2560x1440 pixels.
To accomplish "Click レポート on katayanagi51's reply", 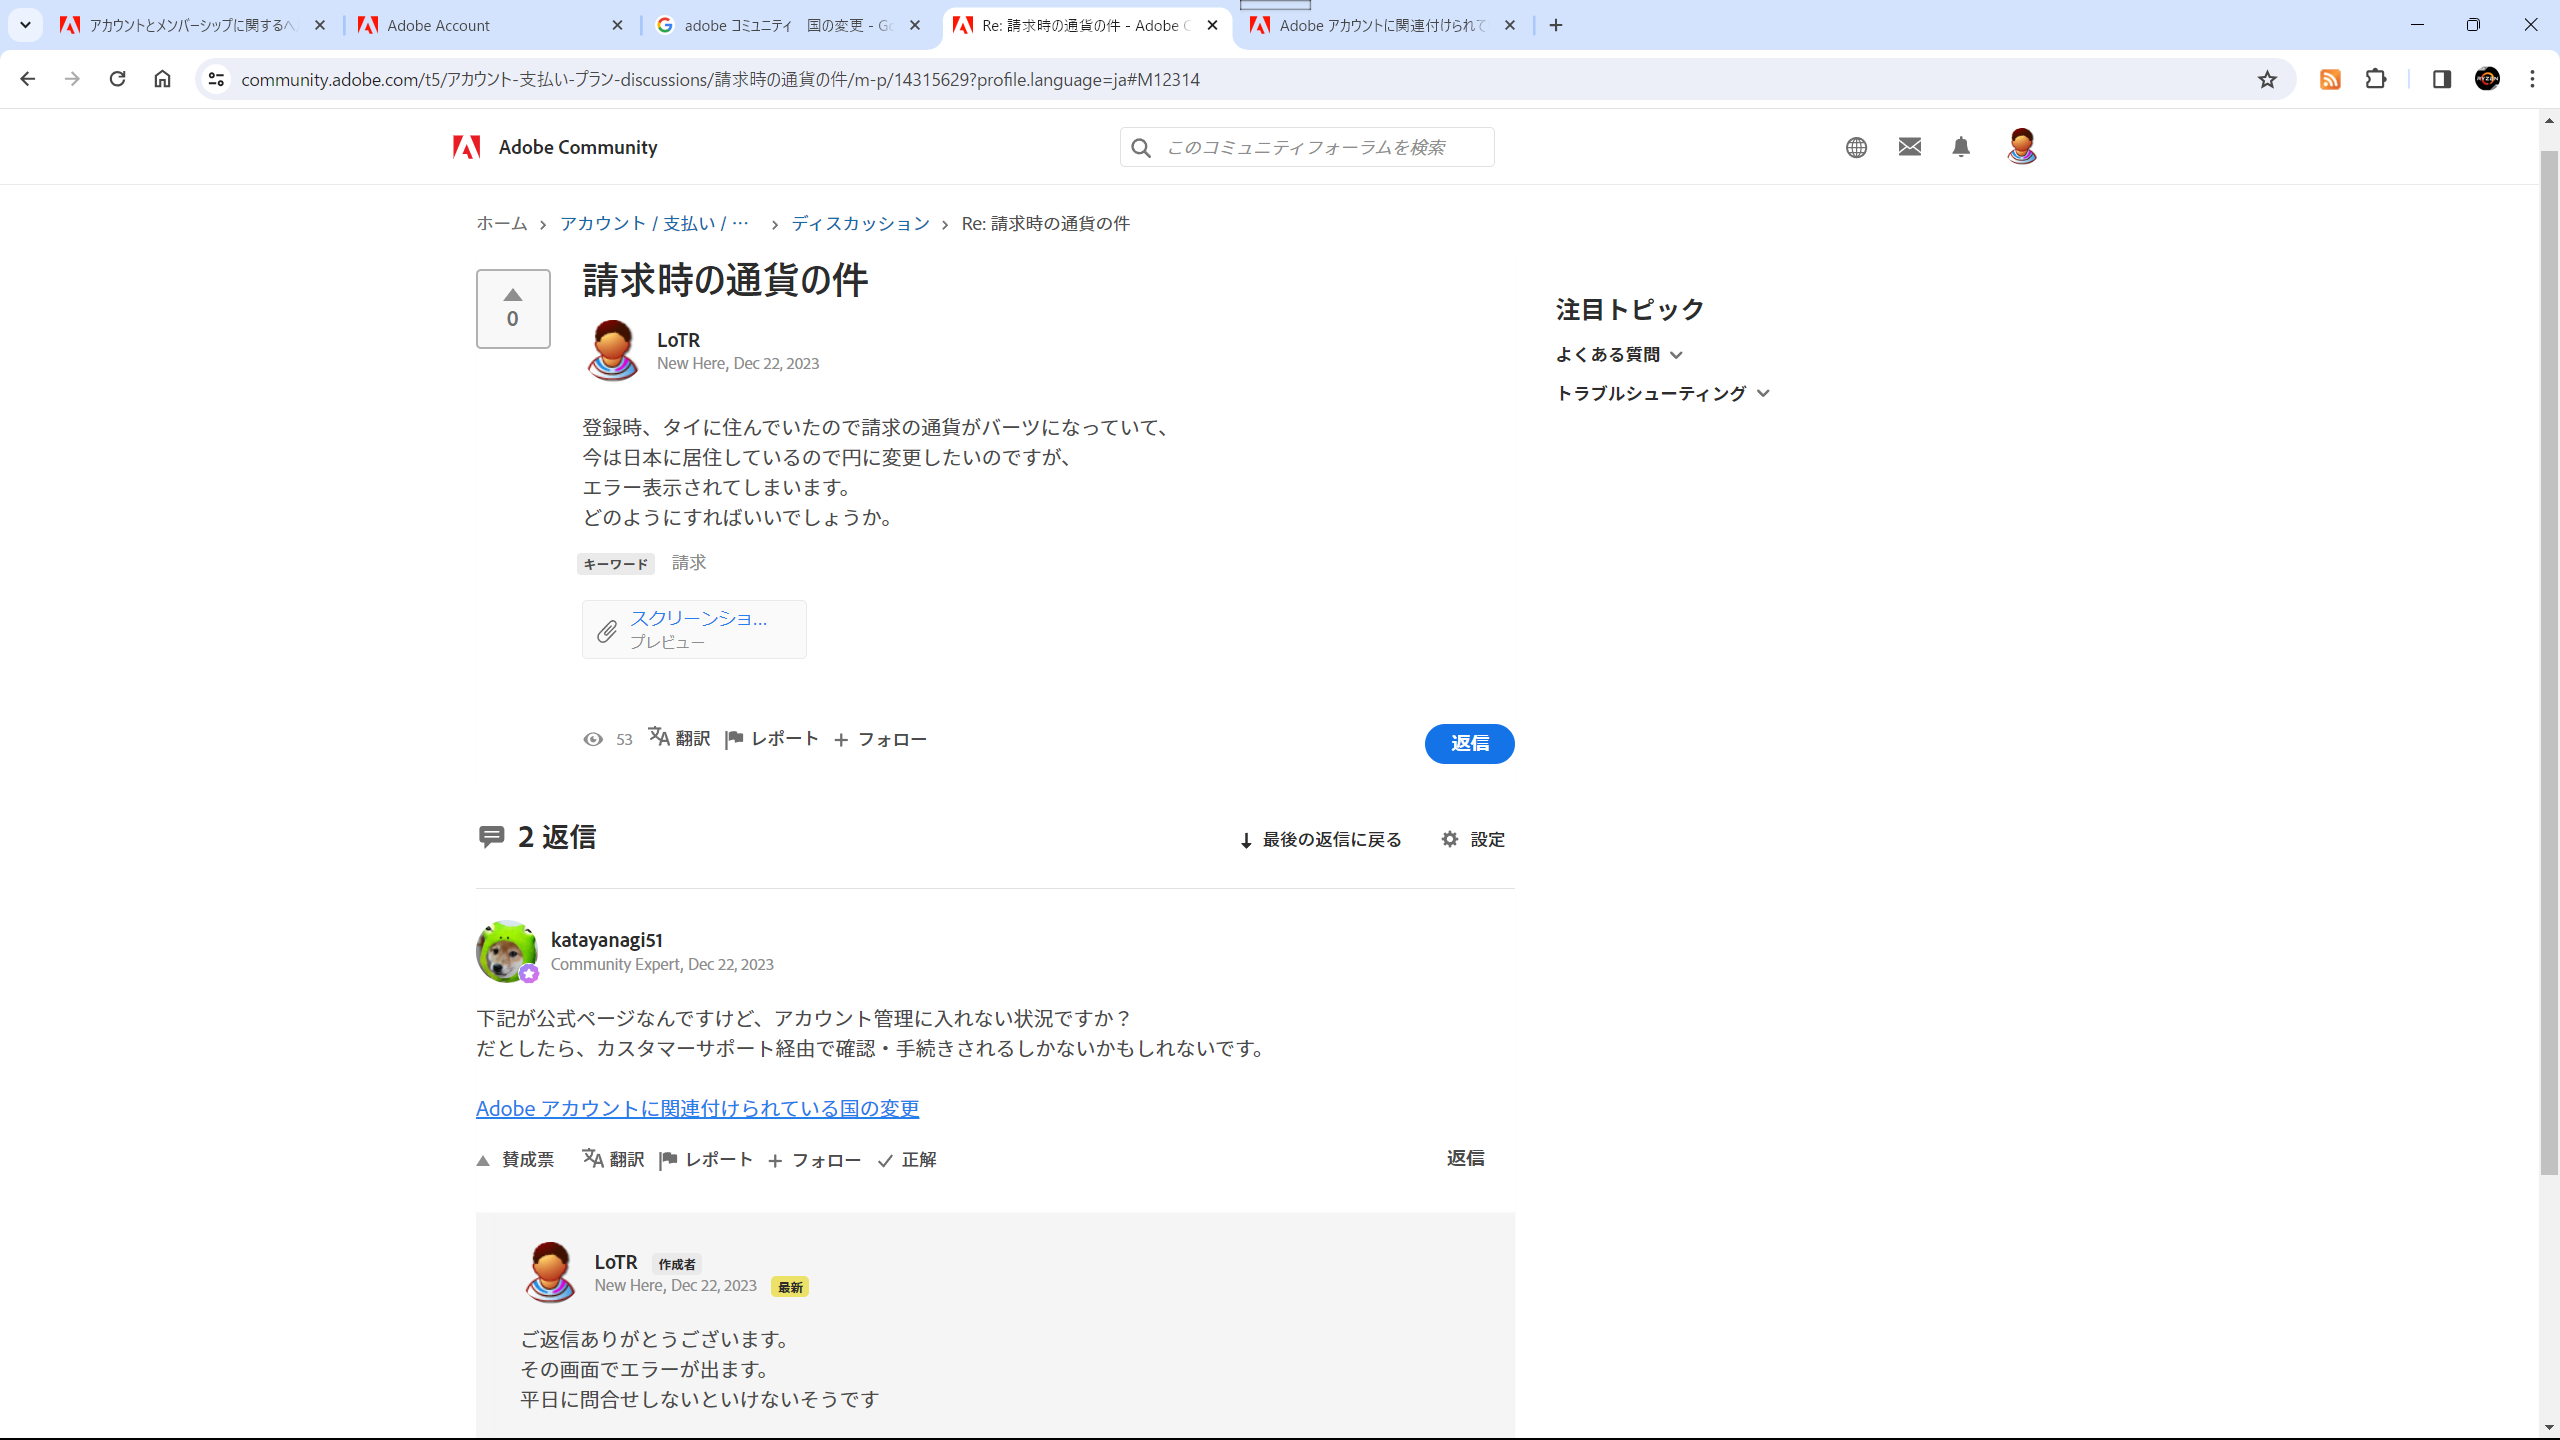I will coord(706,1159).
